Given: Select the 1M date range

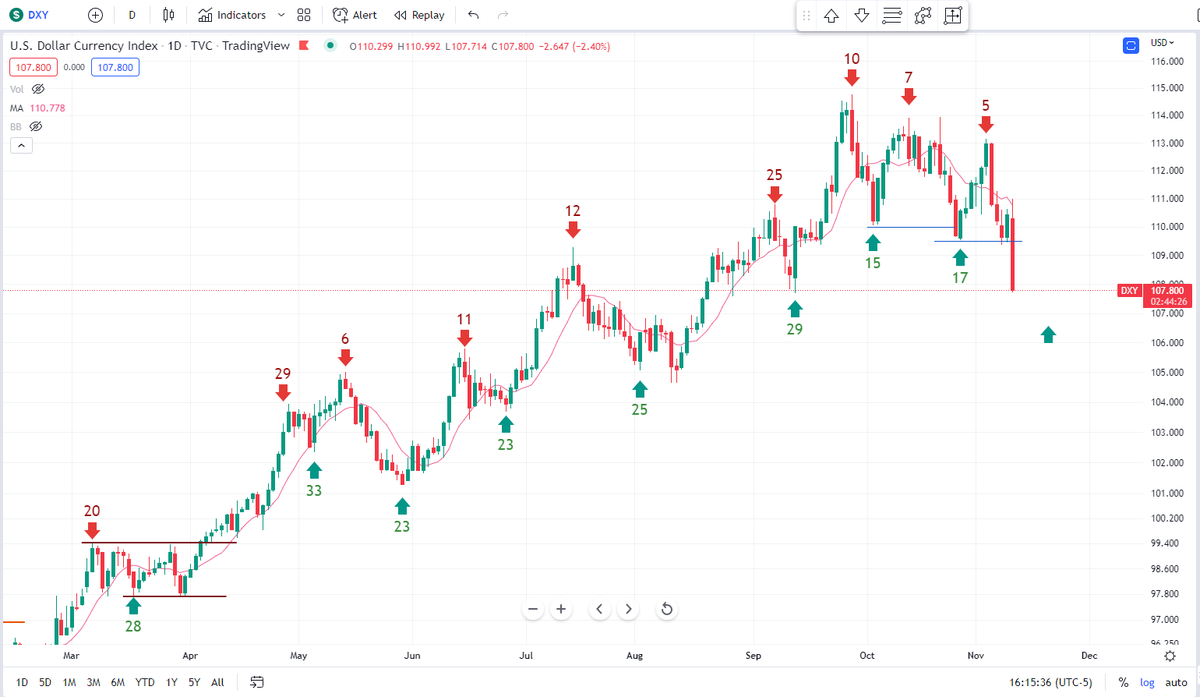Looking at the screenshot, I should pos(69,682).
